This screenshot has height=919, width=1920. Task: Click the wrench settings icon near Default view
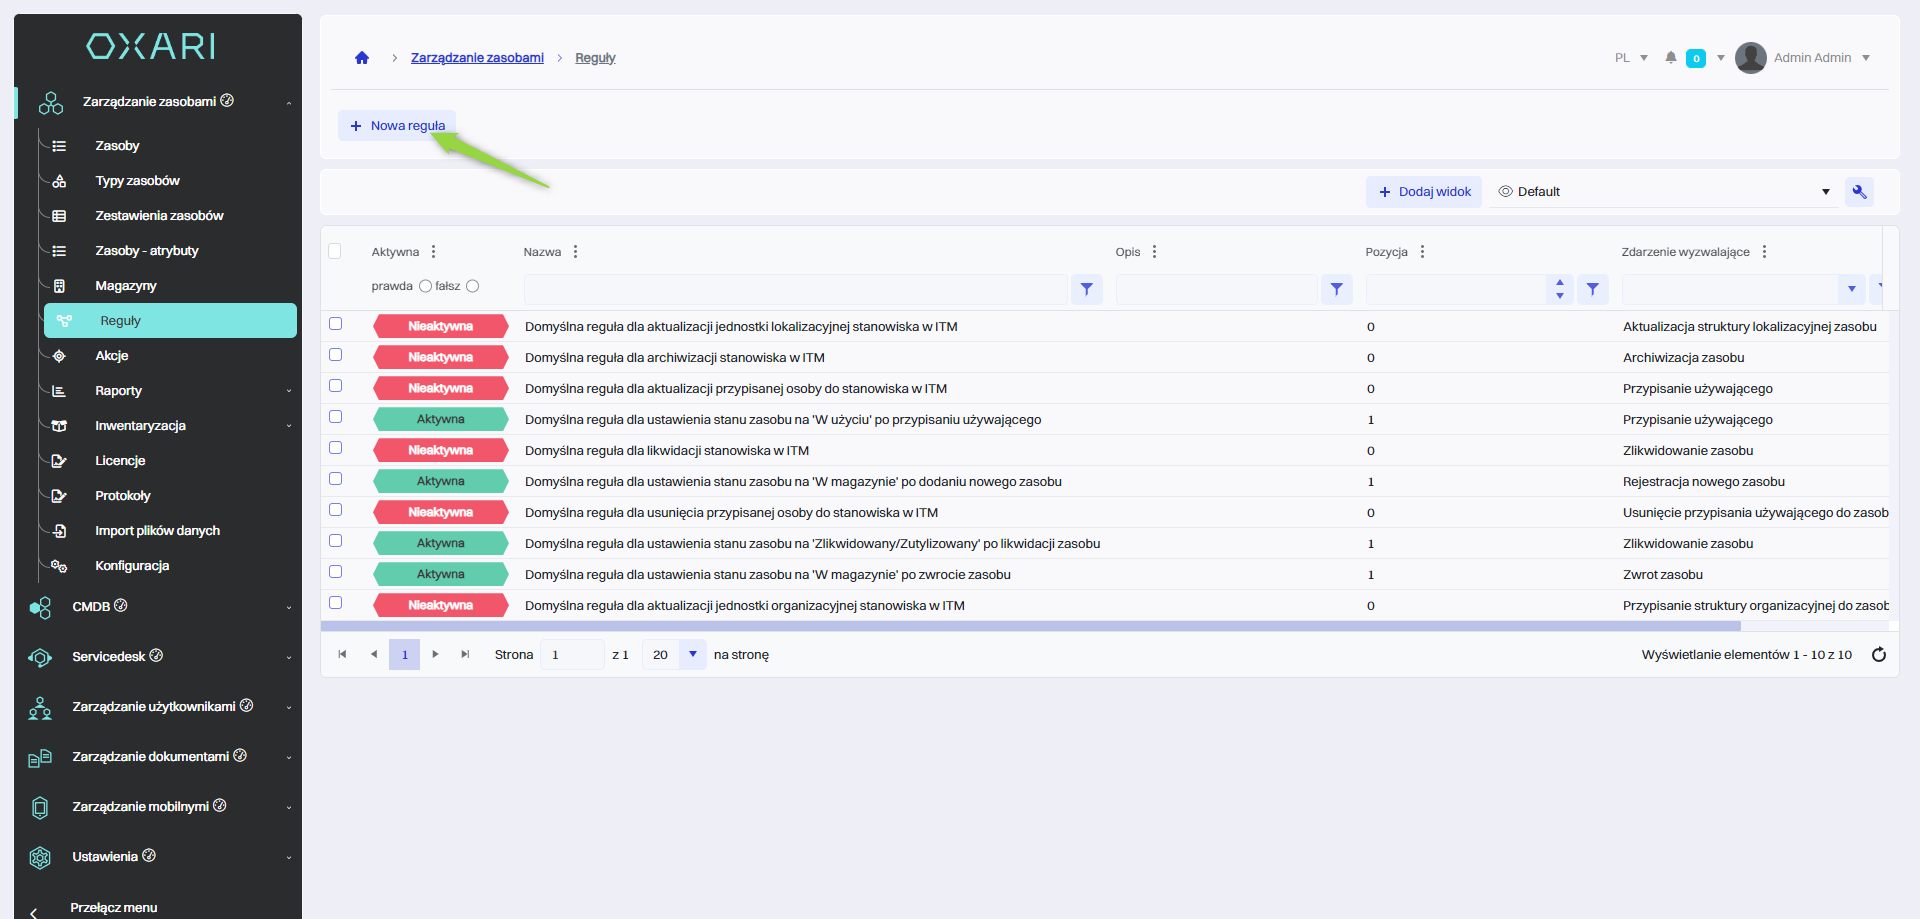coord(1859,192)
